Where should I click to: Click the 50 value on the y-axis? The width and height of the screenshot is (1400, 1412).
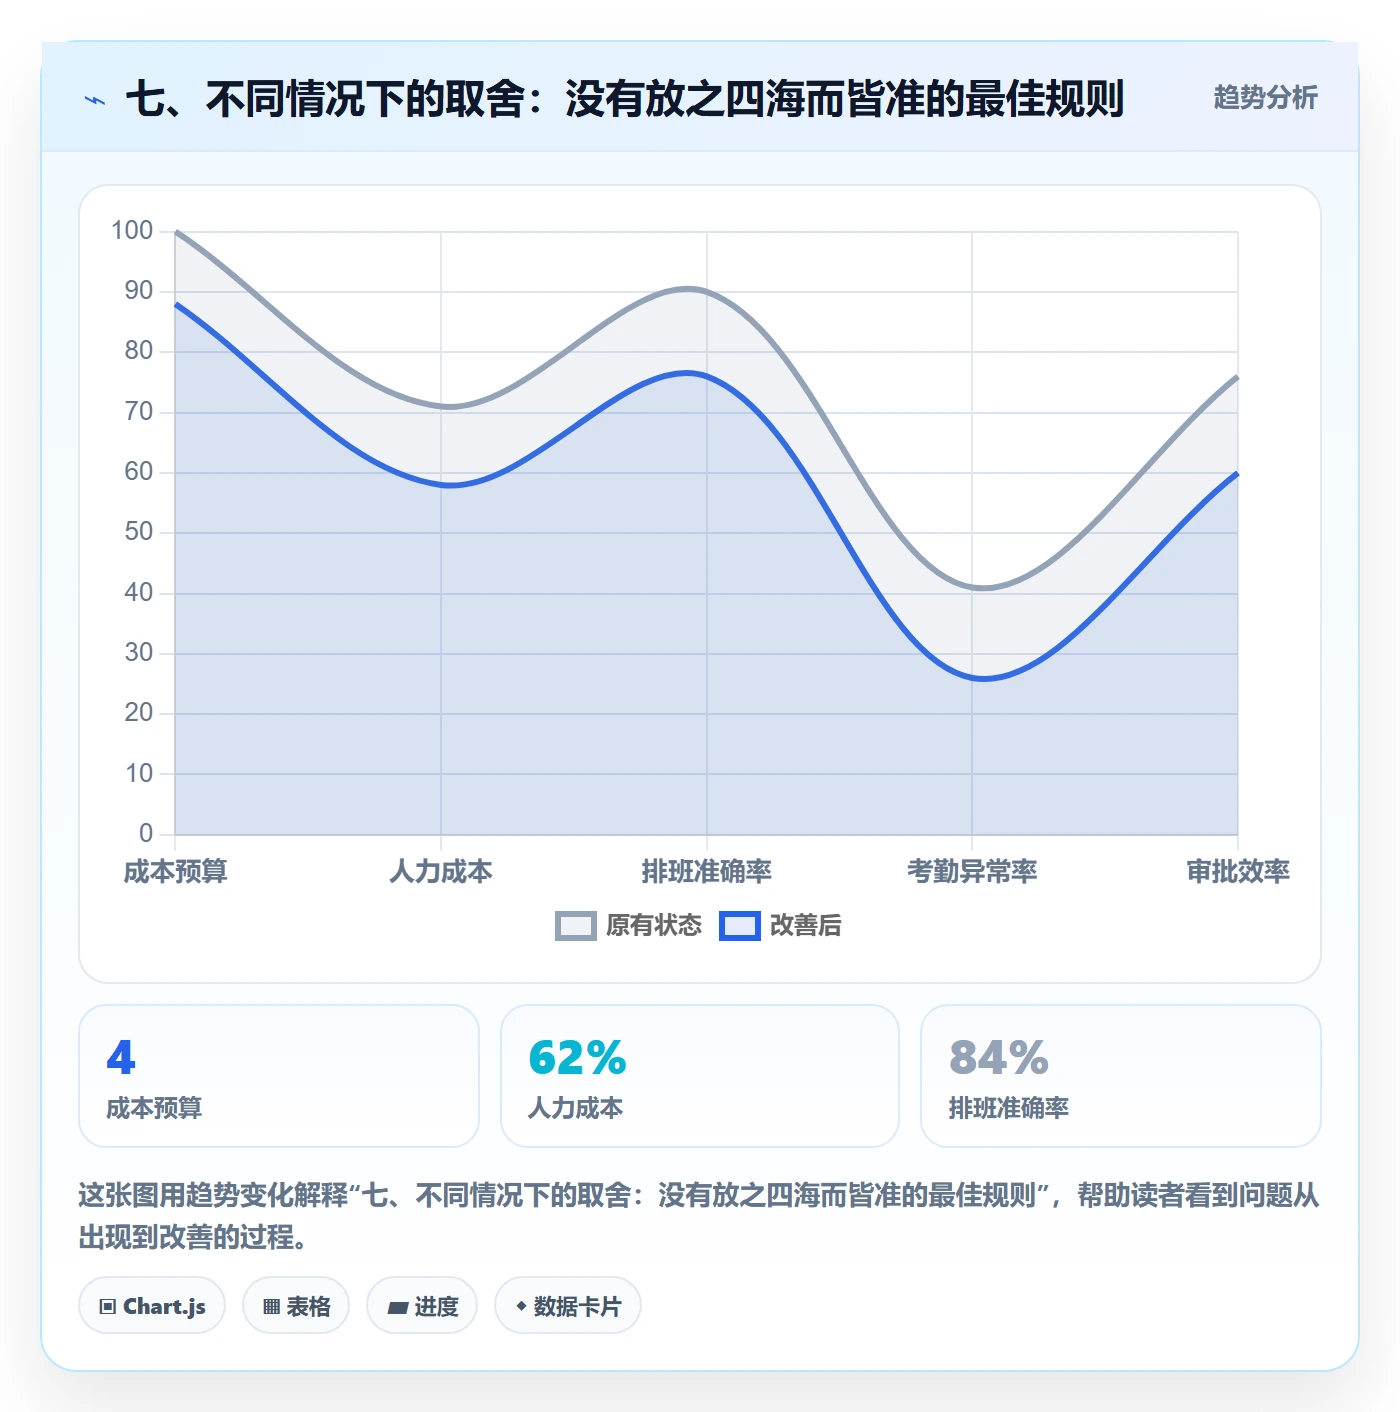coord(139,532)
